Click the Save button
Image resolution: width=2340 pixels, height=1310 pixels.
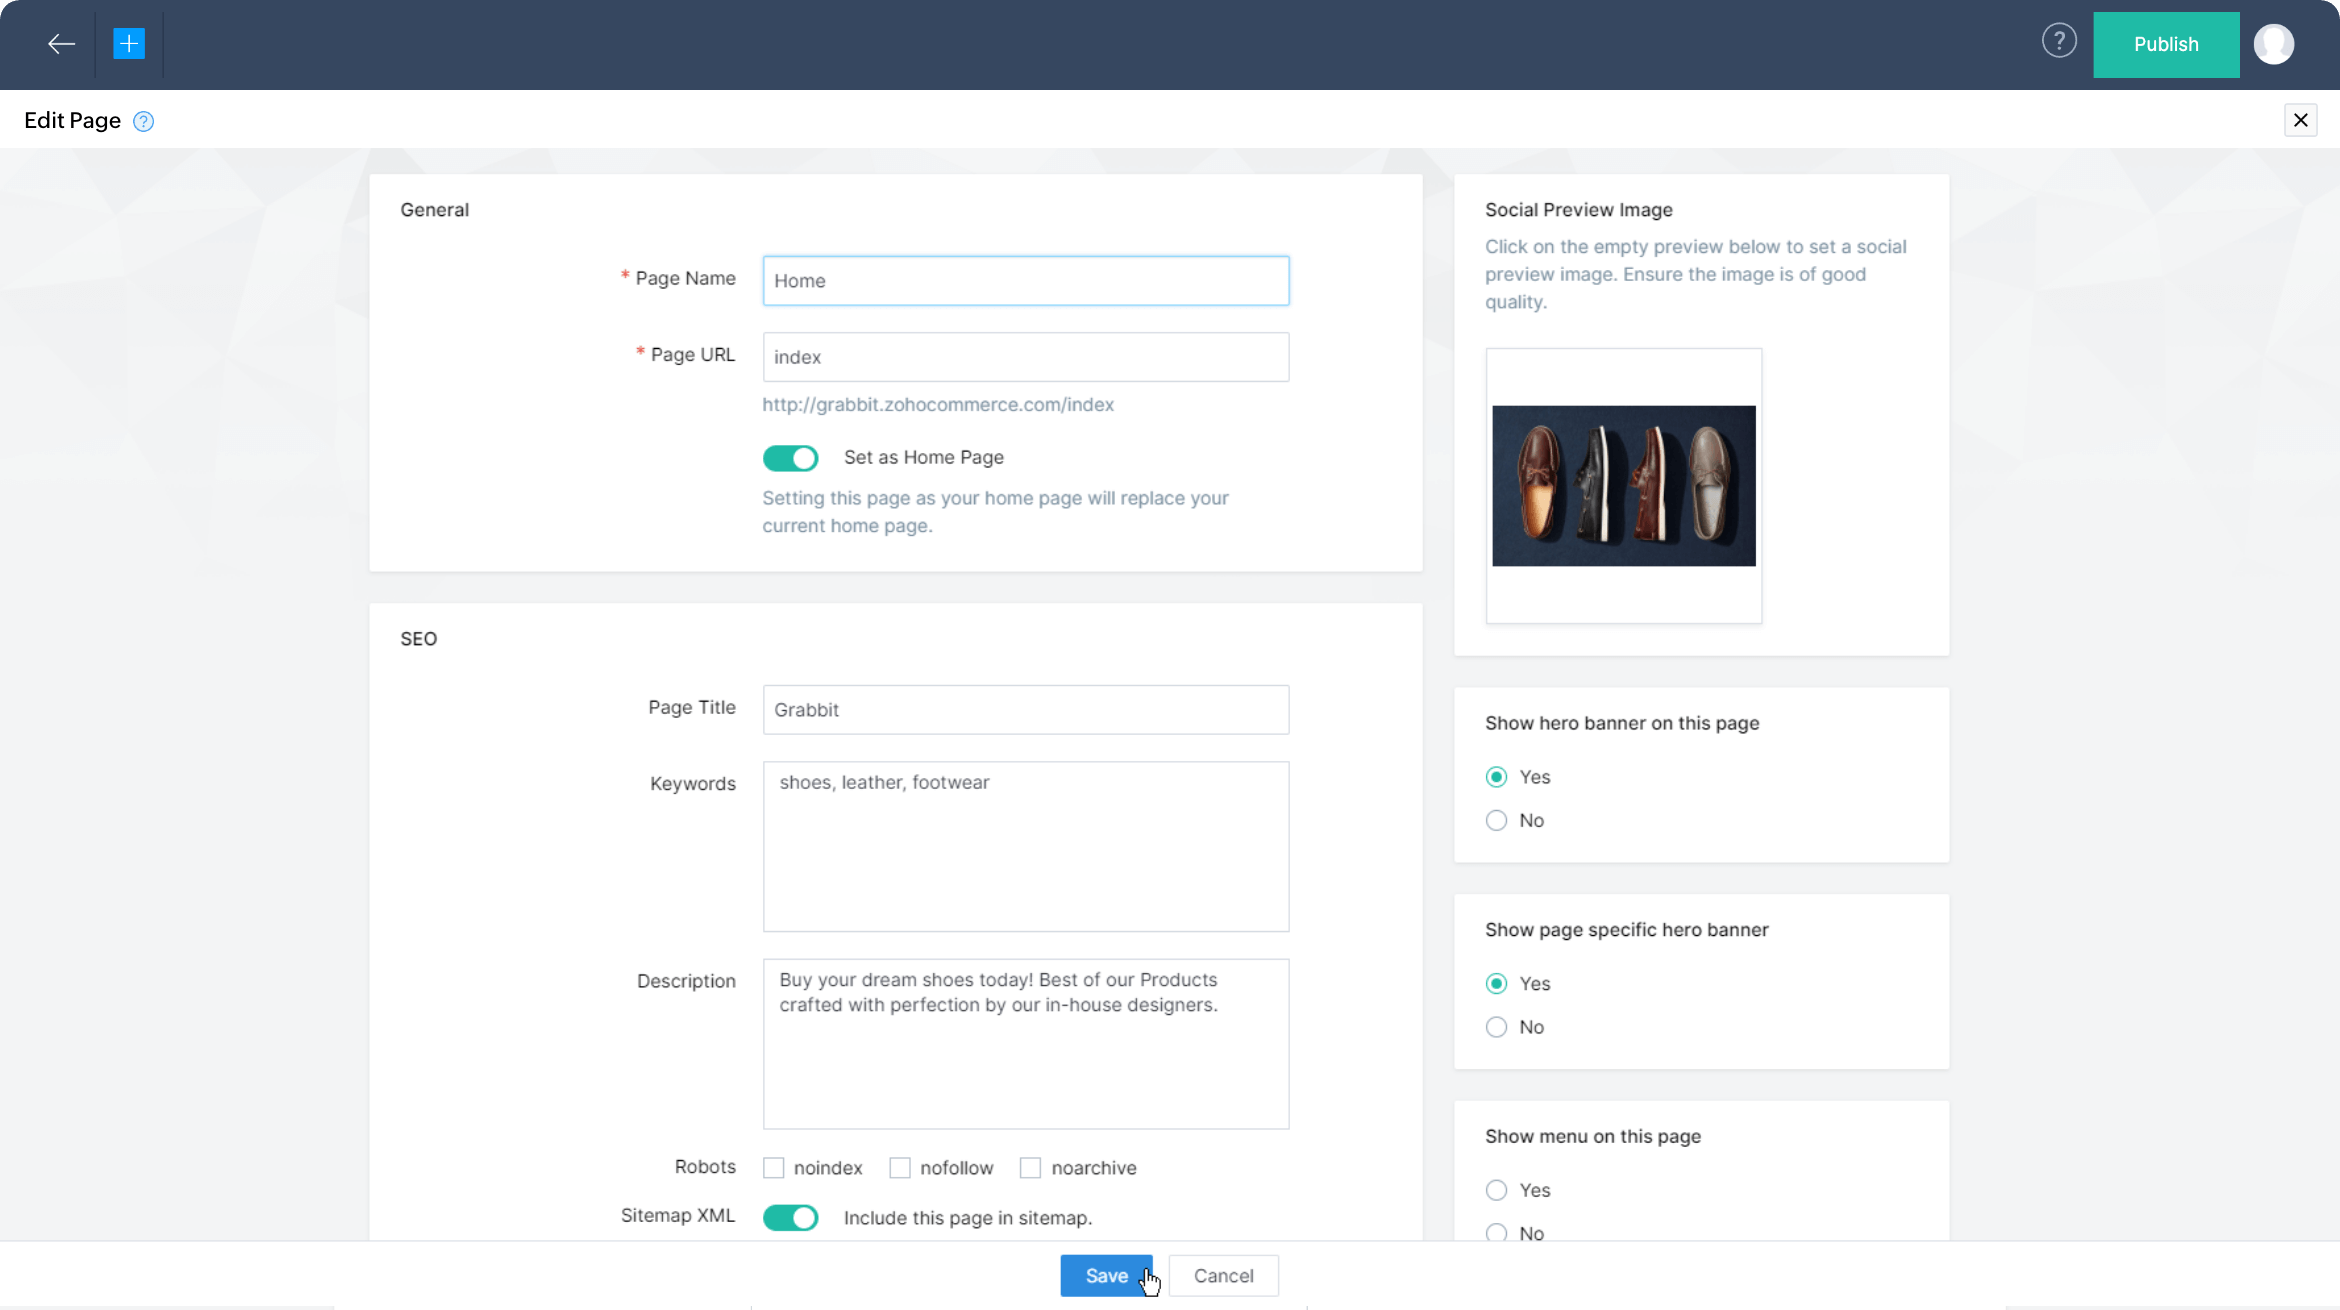pyautogui.click(x=1105, y=1276)
